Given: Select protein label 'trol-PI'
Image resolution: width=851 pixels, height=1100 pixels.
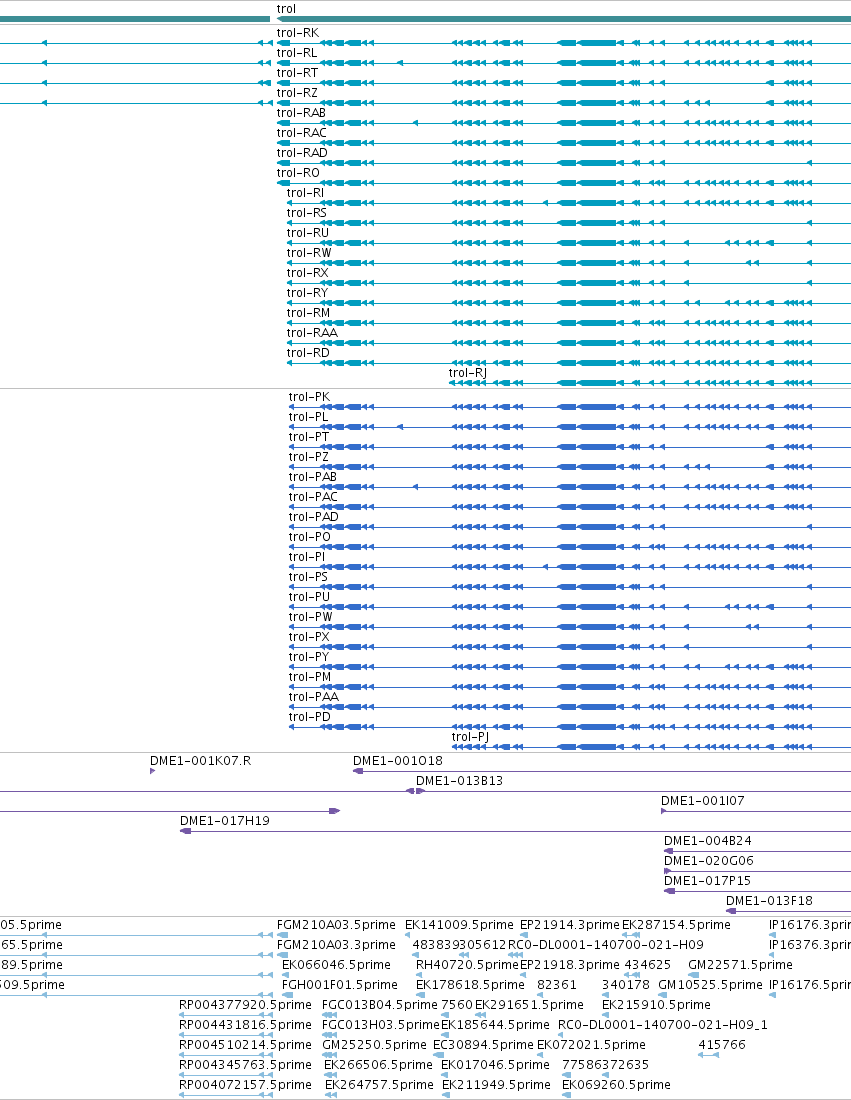Looking at the screenshot, I should point(307,557).
